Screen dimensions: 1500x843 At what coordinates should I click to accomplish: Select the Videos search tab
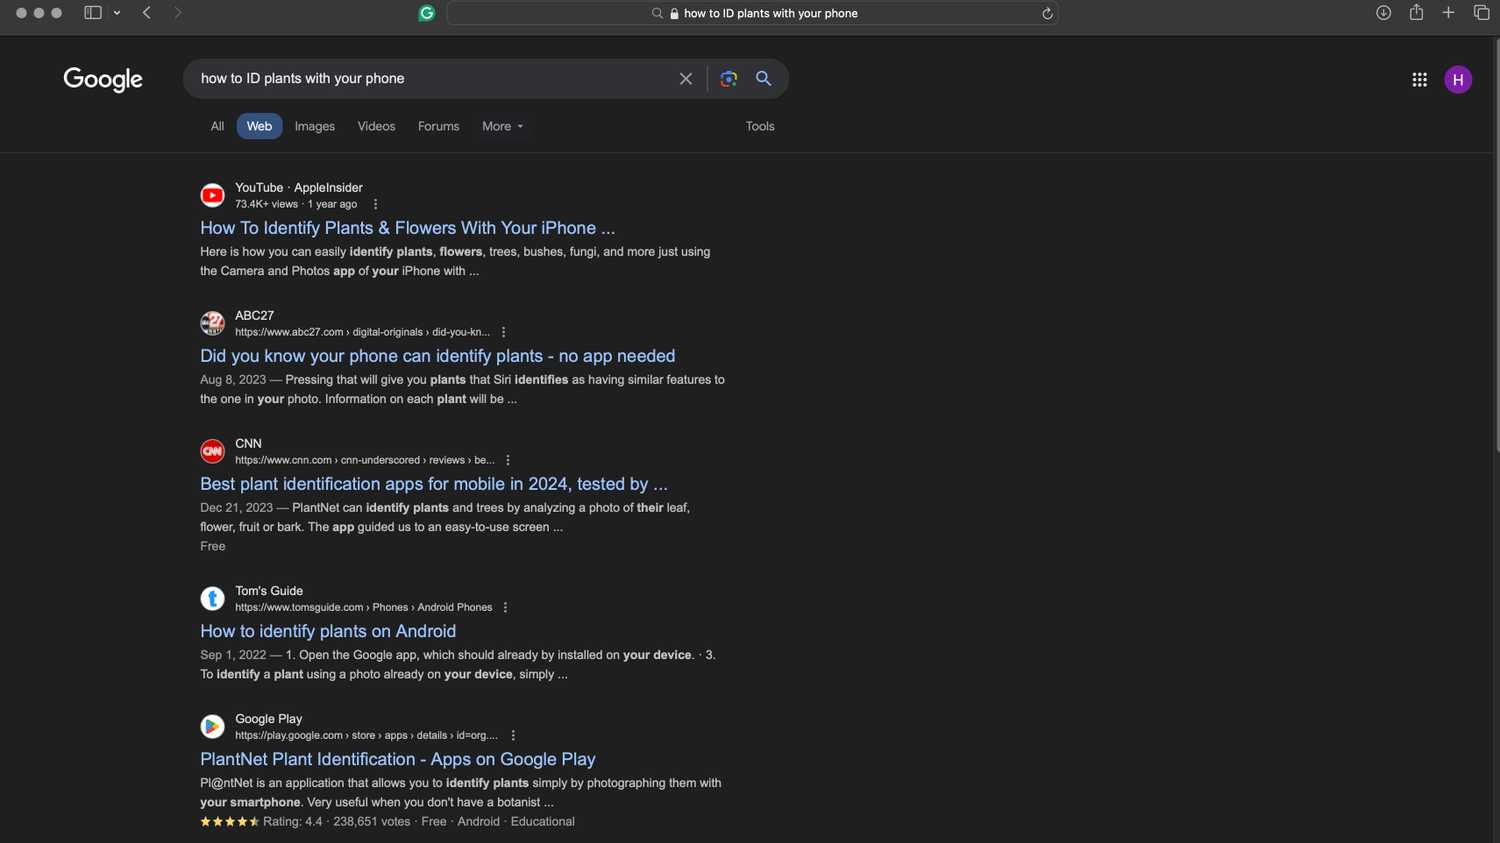[376, 126]
